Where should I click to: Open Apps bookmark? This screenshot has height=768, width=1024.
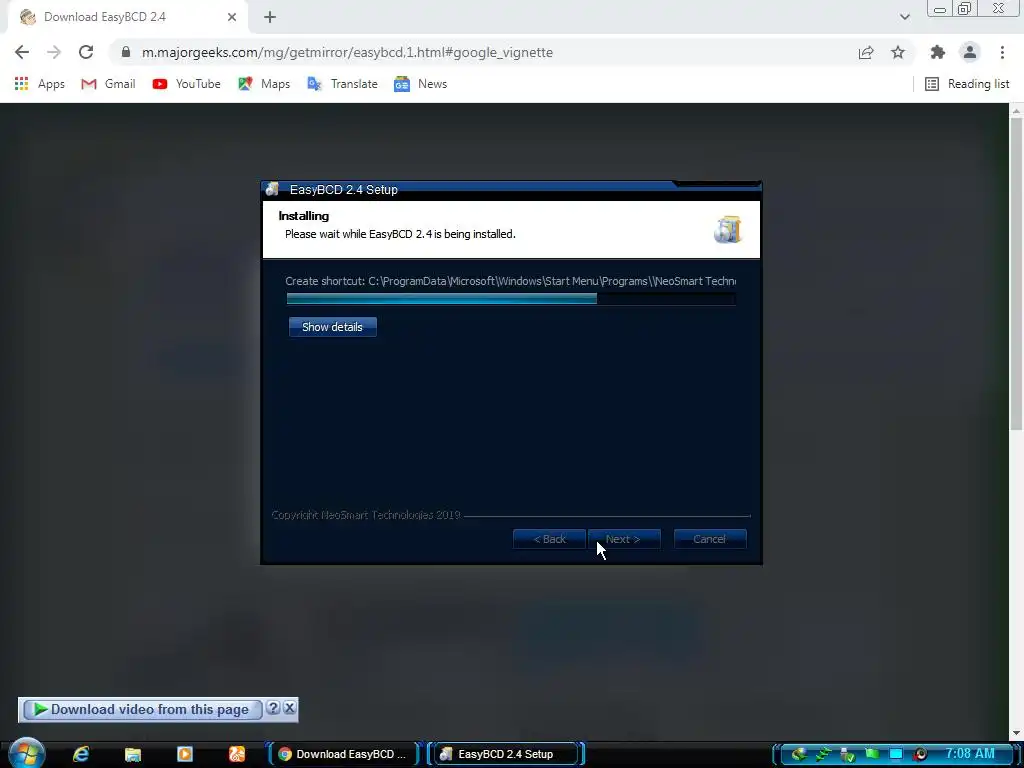pyautogui.click(x=39, y=84)
